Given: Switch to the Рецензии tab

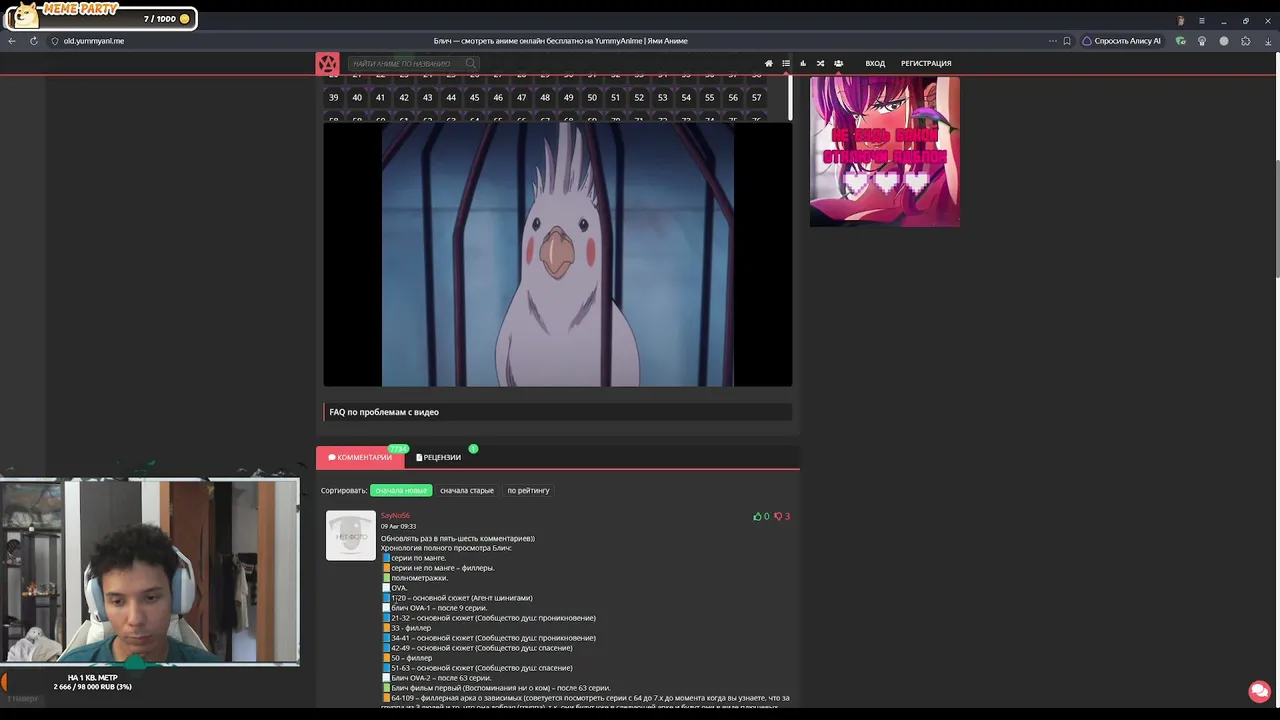Looking at the screenshot, I should tap(439, 457).
